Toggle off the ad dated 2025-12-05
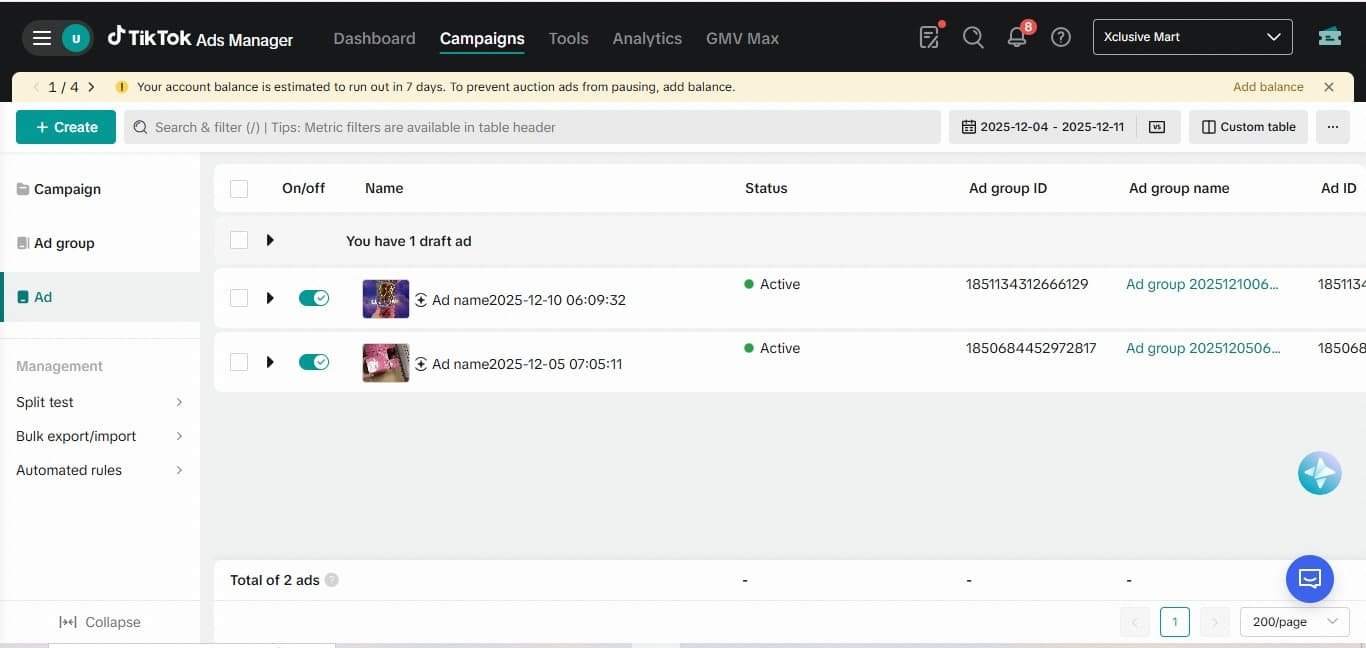The height and width of the screenshot is (648, 1366). 314,362
